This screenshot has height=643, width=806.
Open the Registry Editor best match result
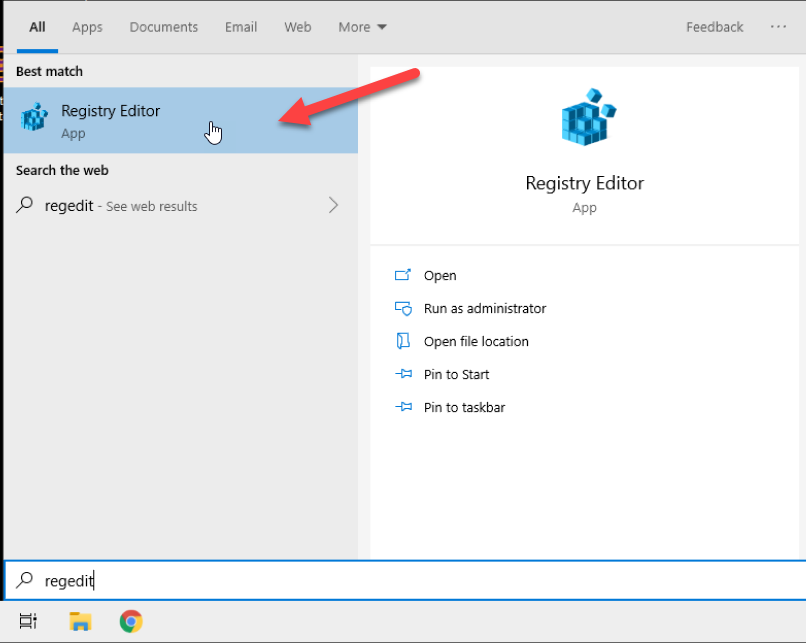click(180, 120)
